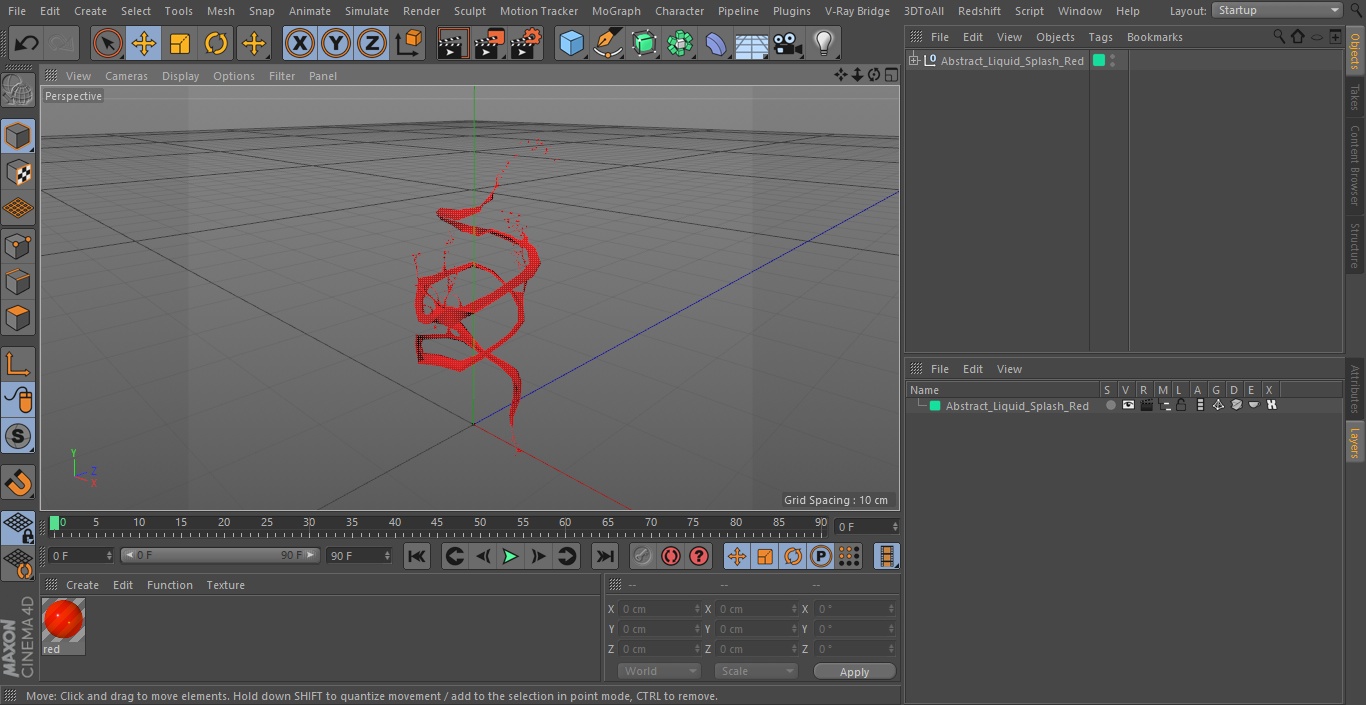Toggle Position keyframe recording
The image size is (1366, 705).
pos(737,556)
